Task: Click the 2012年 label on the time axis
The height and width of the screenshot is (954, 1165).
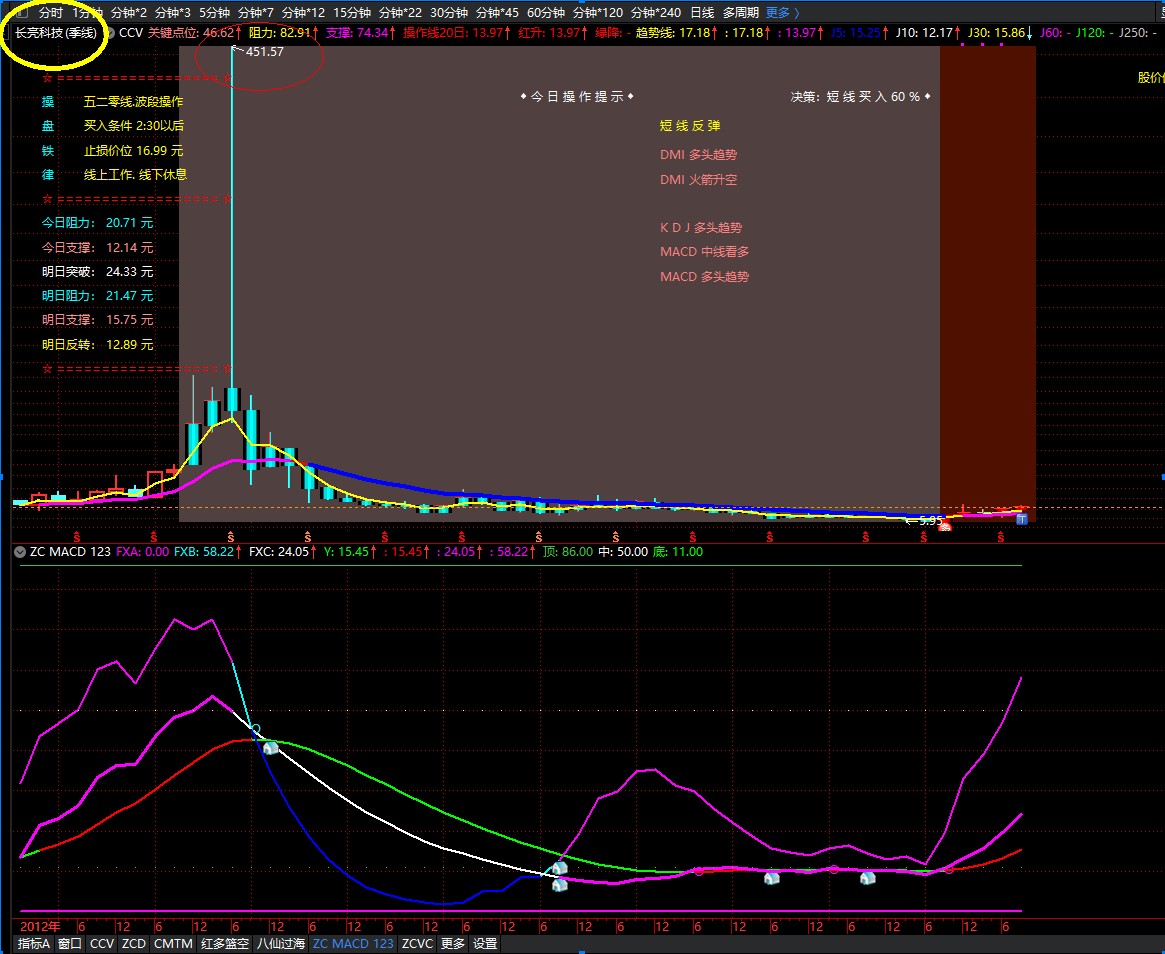Action: click(x=40, y=927)
